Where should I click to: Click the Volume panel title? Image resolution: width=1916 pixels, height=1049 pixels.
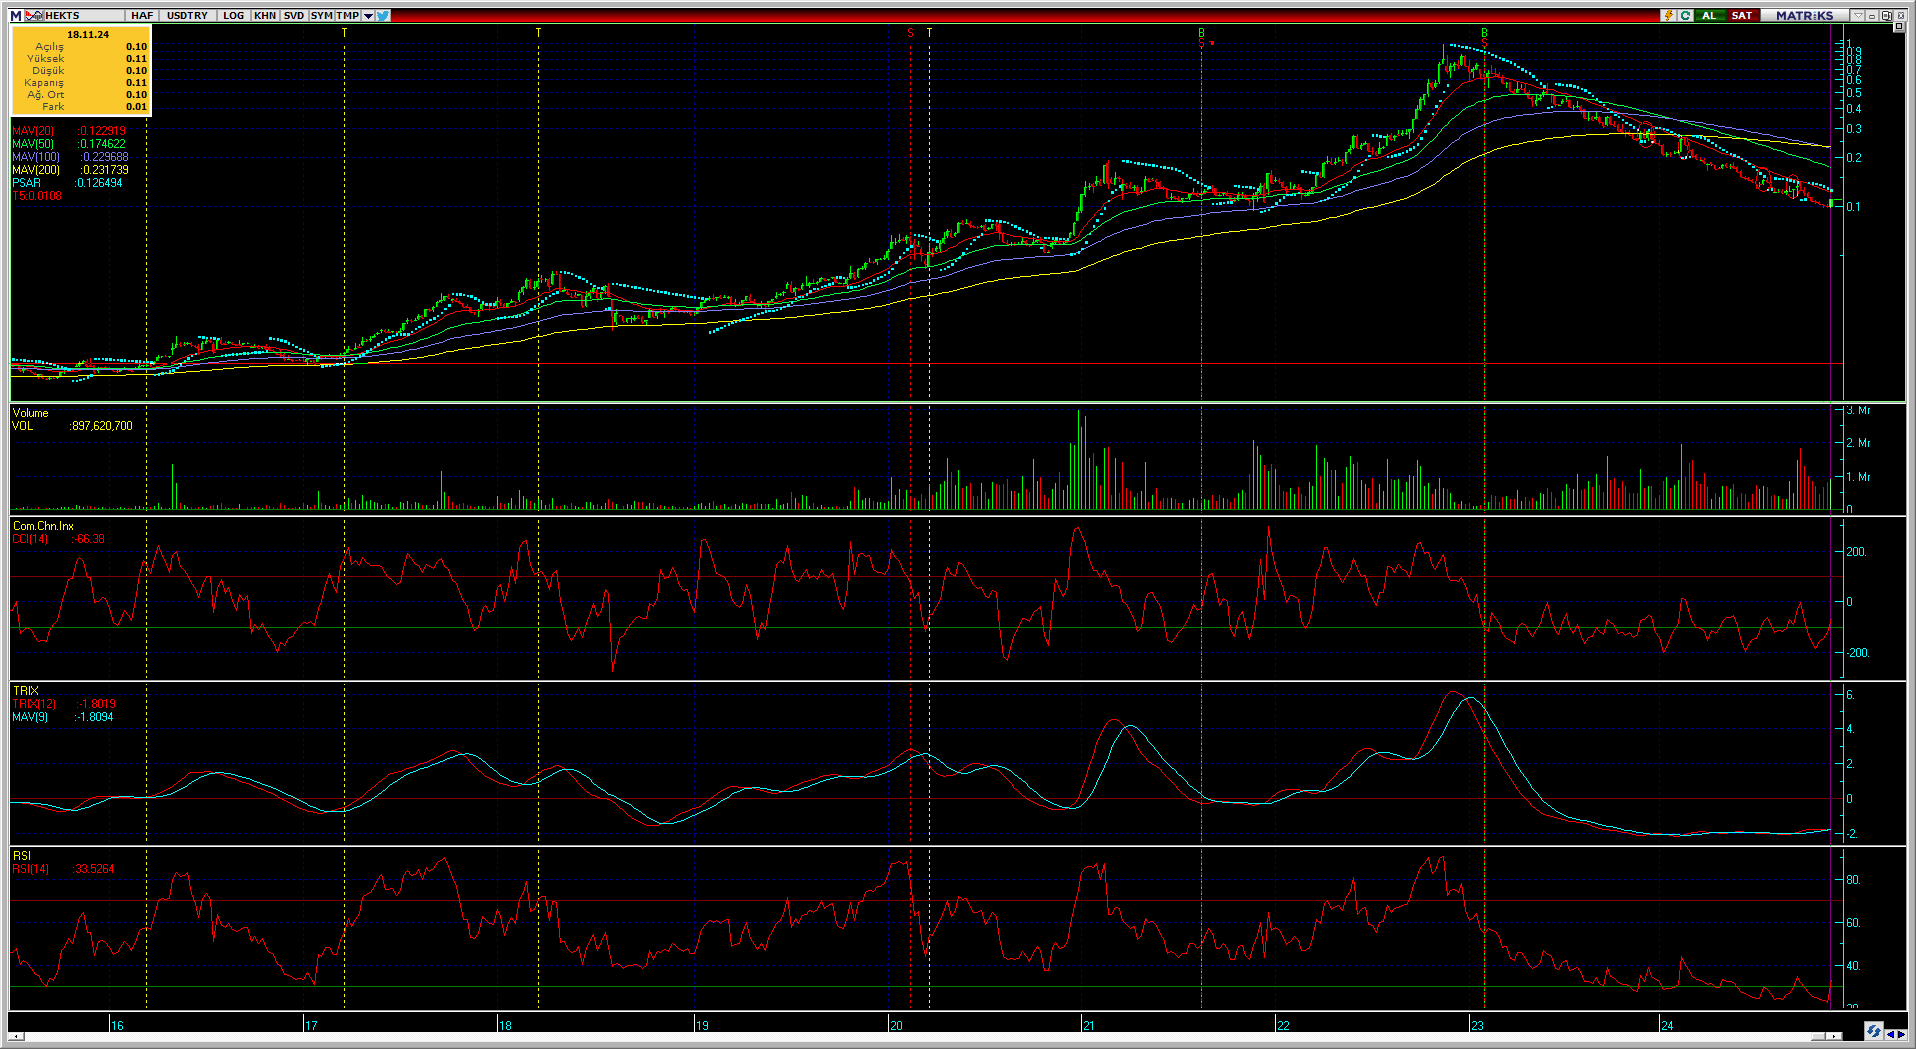tap(30, 413)
